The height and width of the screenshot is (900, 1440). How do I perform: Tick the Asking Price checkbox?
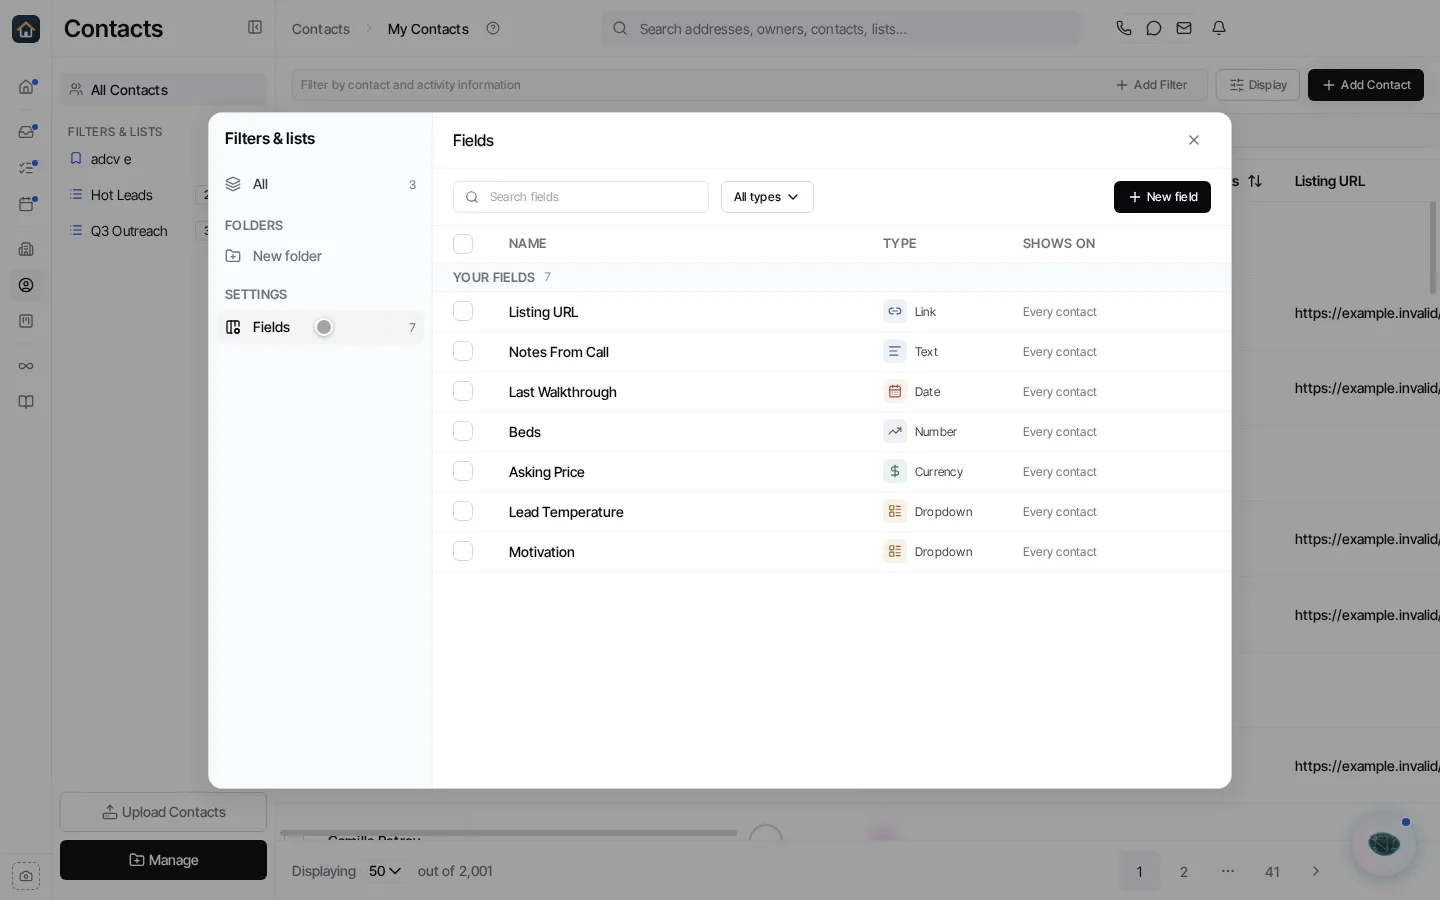pos(463,471)
